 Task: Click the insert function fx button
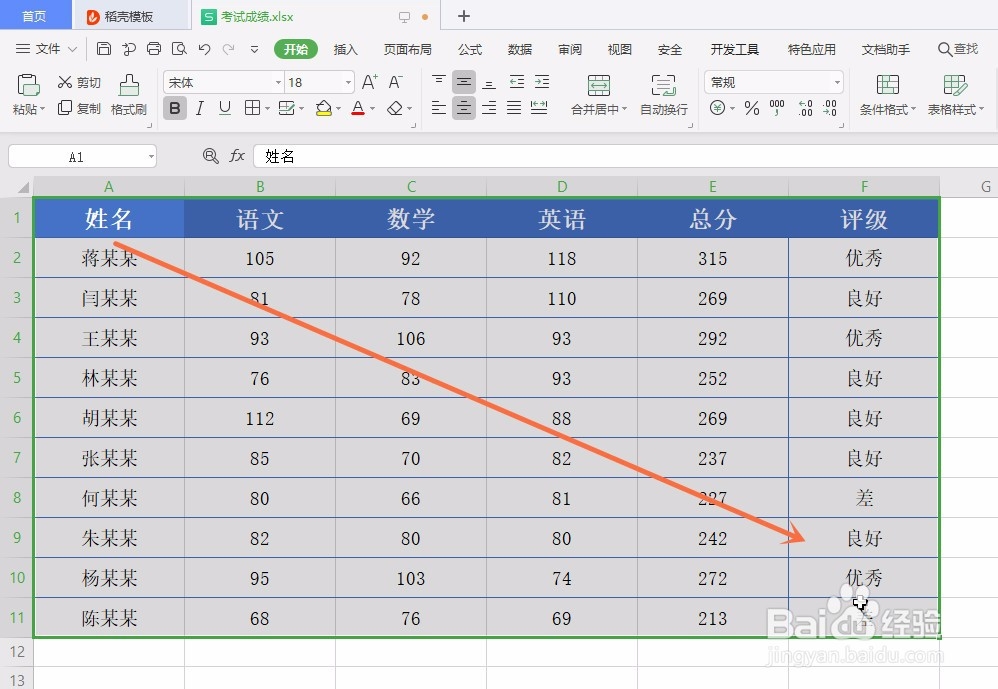tap(237, 156)
